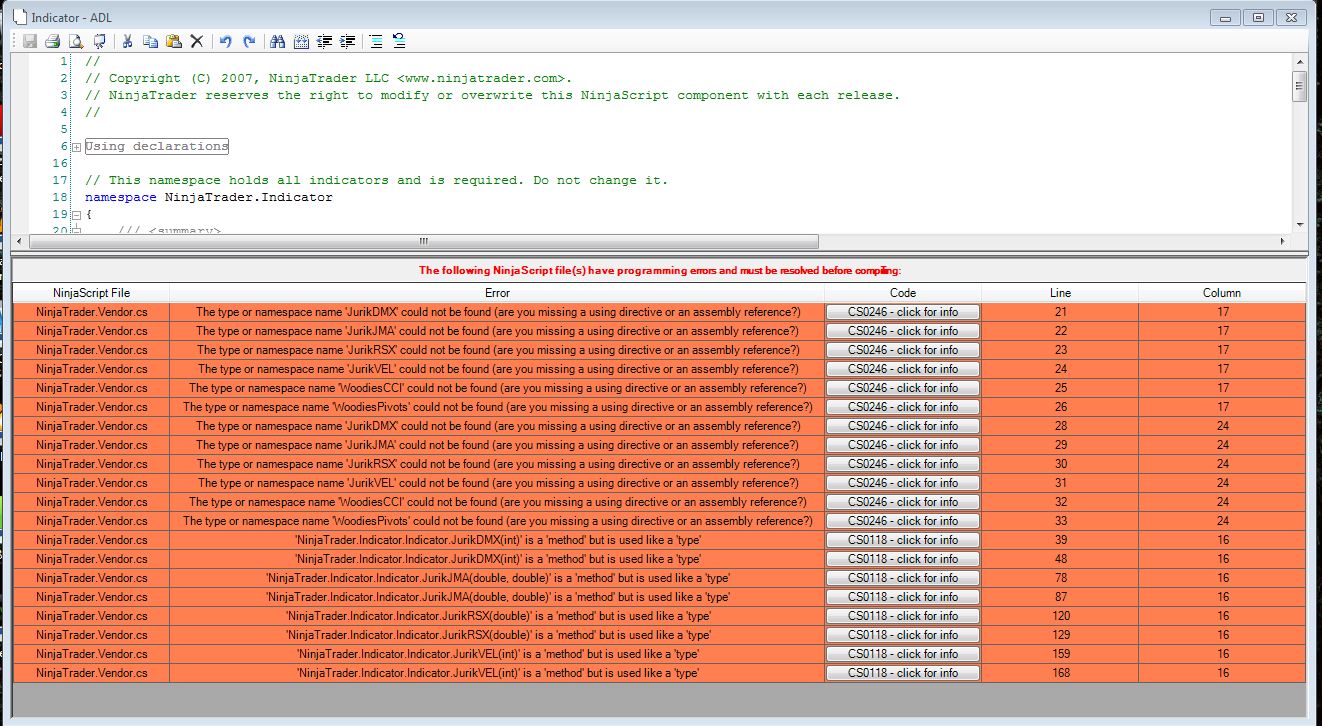
Task: Open CS0118 info for line 78 error
Action: point(903,578)
